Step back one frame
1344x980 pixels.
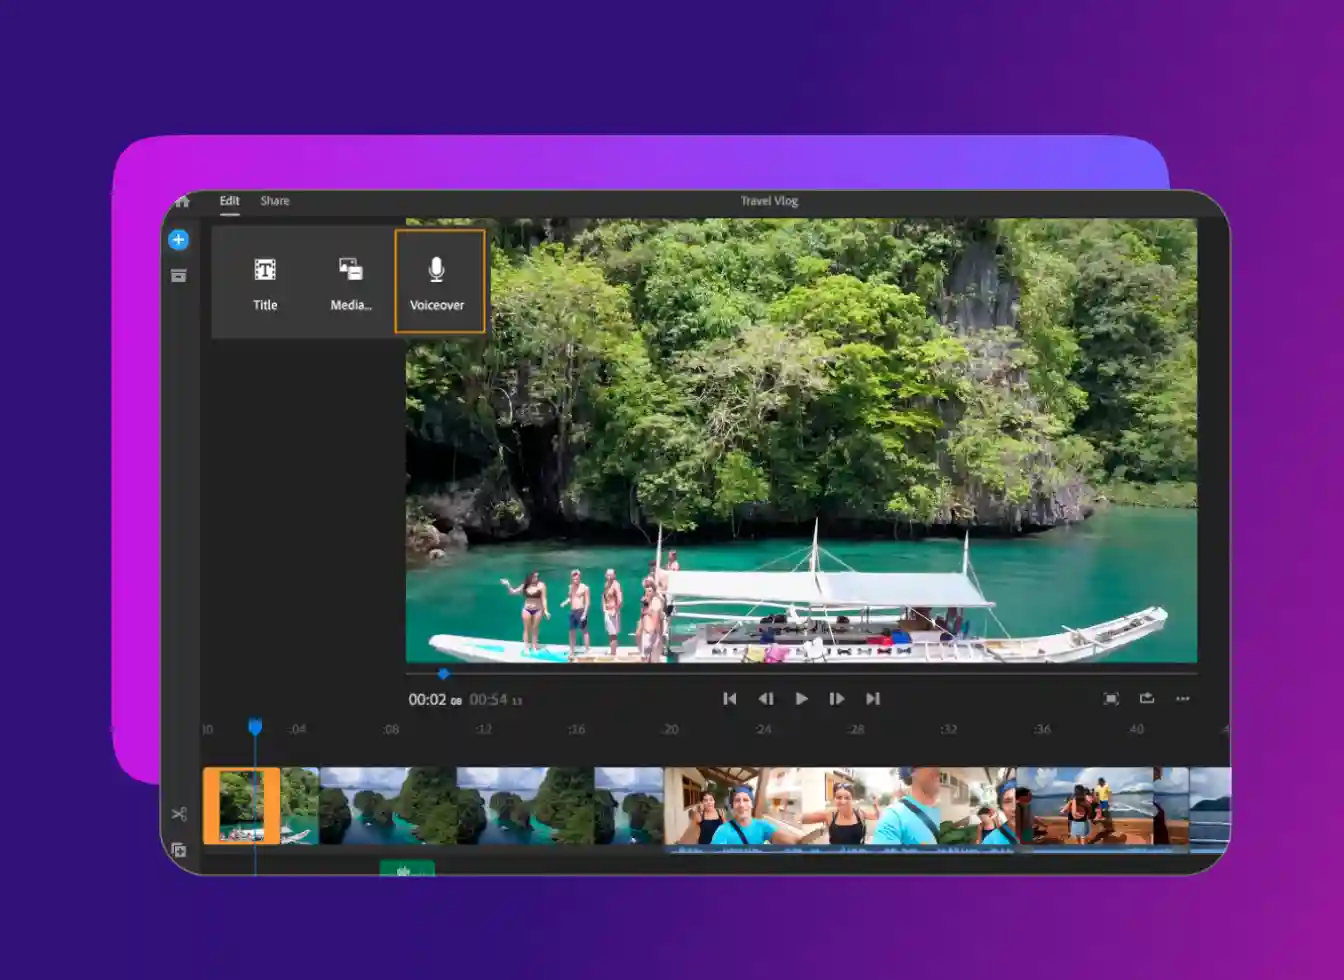point(766,699)
